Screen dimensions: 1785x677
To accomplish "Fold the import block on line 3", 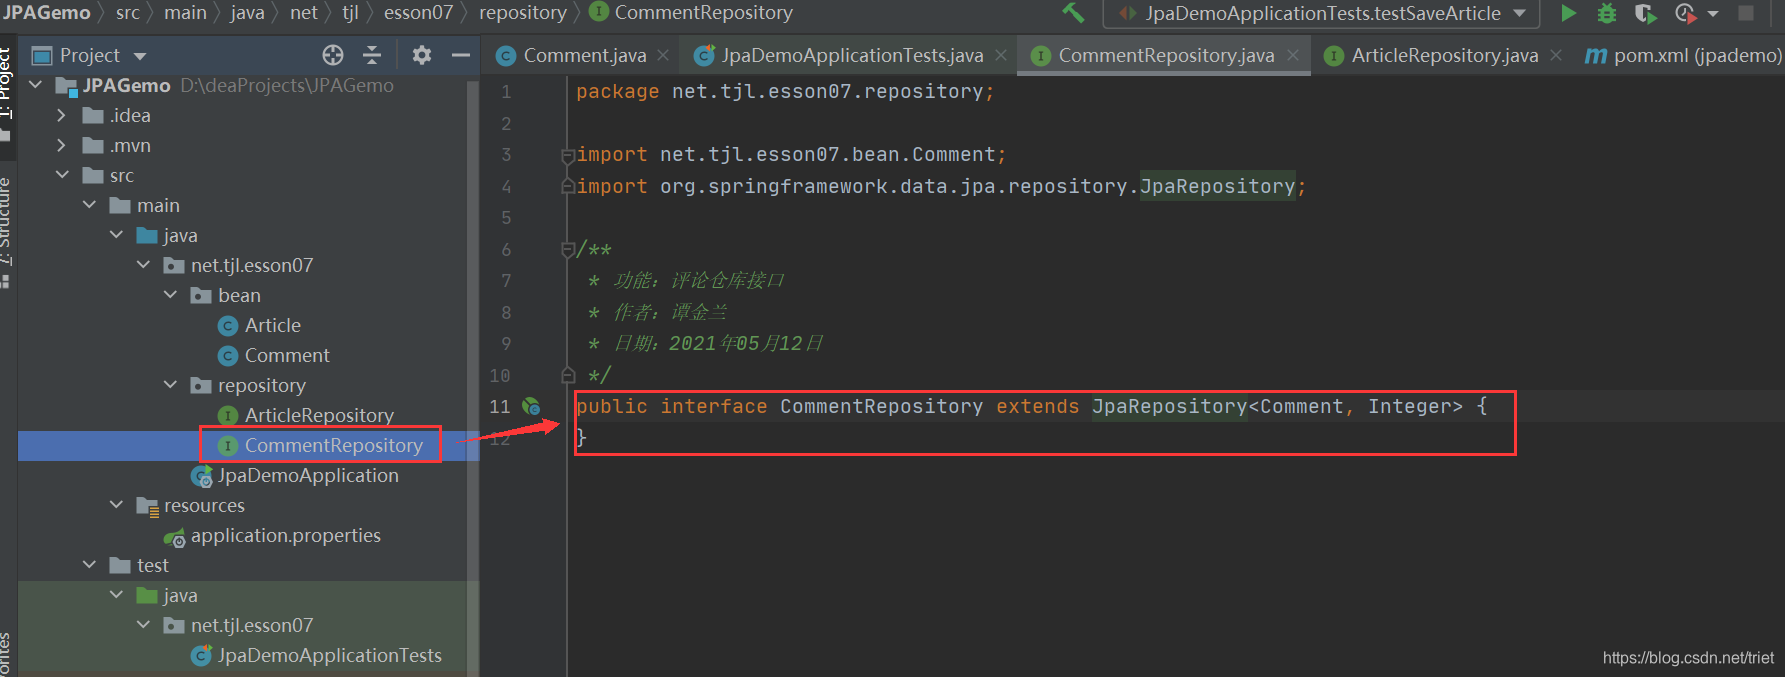I will tap(568, 154).
